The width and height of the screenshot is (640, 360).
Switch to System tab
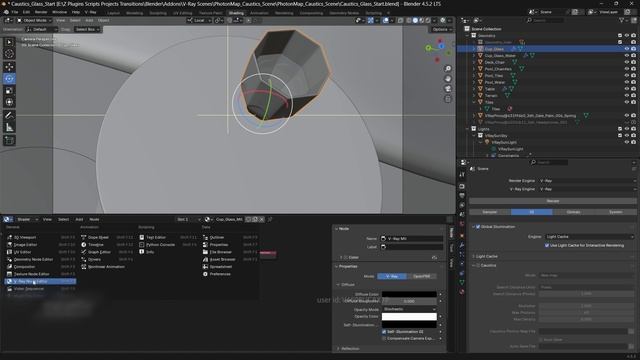616,212
